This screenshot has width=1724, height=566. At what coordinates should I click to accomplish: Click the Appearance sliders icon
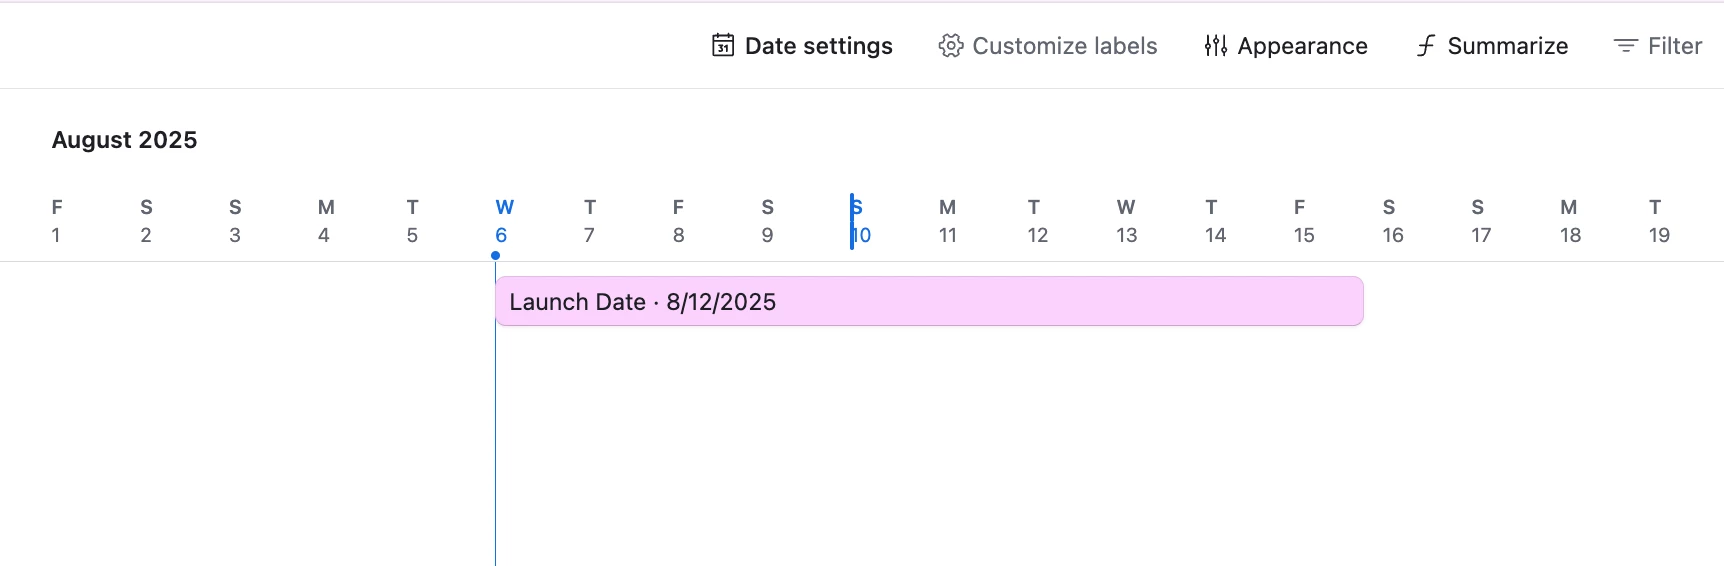pos(1215,45)
